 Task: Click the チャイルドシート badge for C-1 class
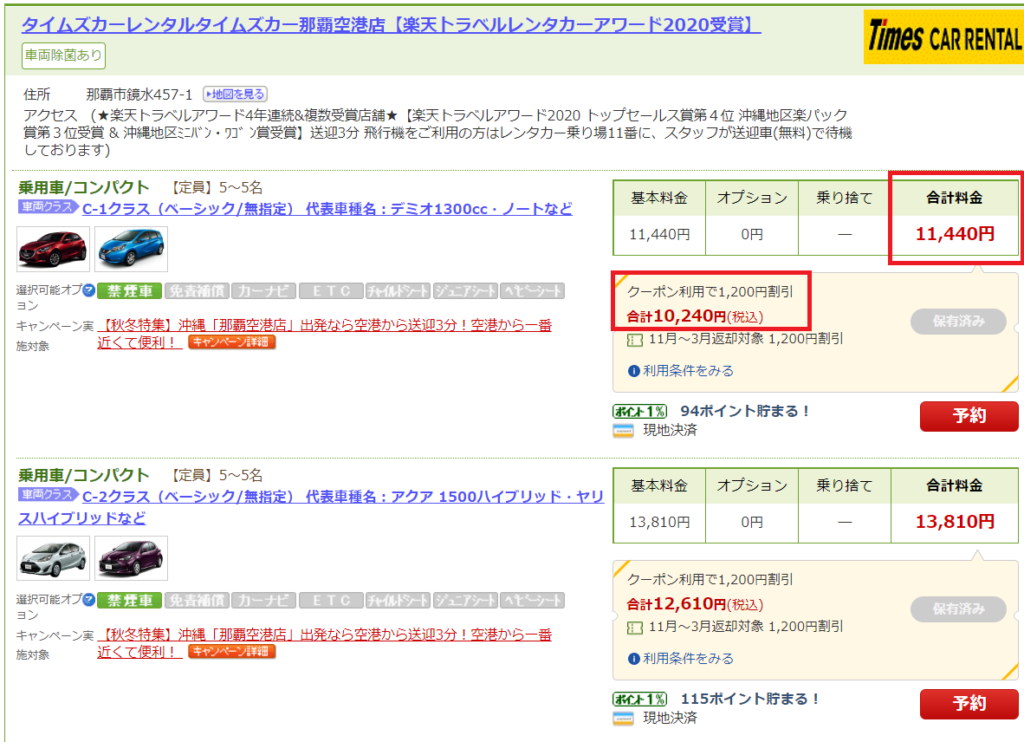(398, 291)
